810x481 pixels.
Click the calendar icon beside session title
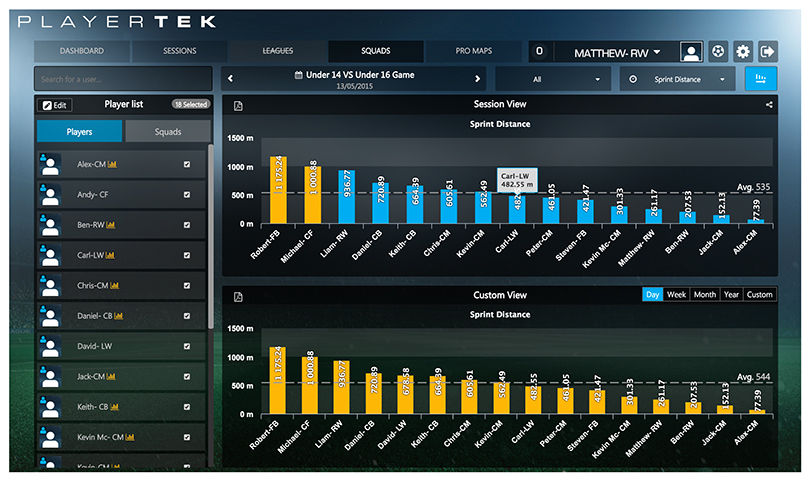(x=299, y=75)
